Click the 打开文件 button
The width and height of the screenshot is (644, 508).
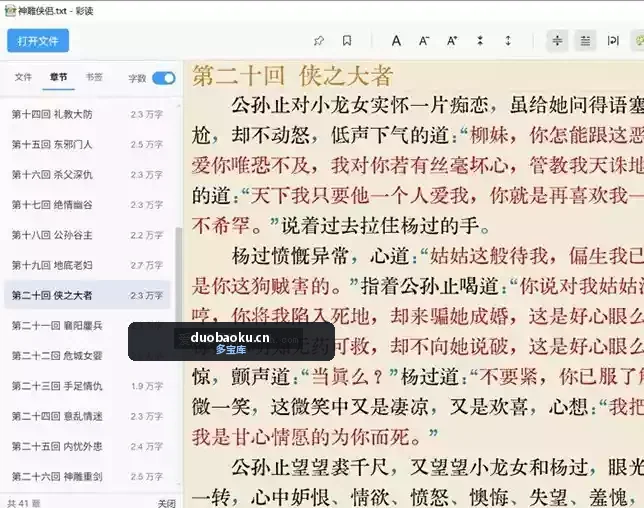(38, 41)
